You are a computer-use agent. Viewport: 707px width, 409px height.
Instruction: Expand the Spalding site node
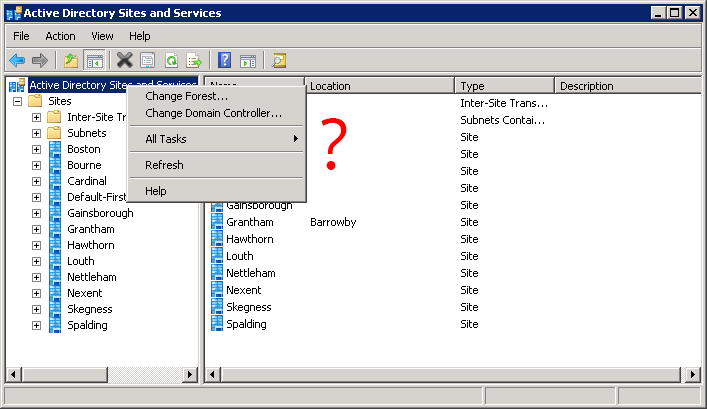click(x=37, y=326)
